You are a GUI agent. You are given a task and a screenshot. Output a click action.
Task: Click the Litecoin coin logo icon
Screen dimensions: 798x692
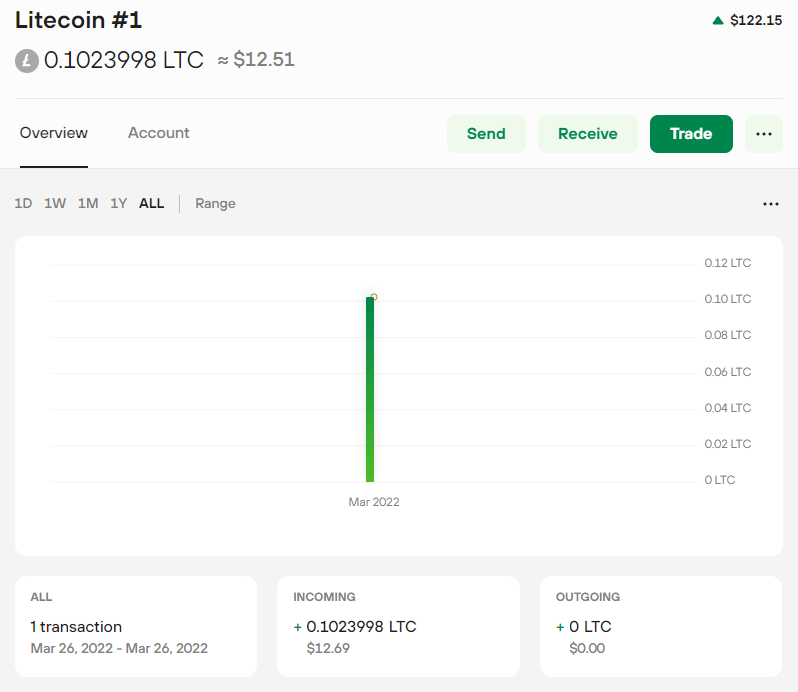26,61
